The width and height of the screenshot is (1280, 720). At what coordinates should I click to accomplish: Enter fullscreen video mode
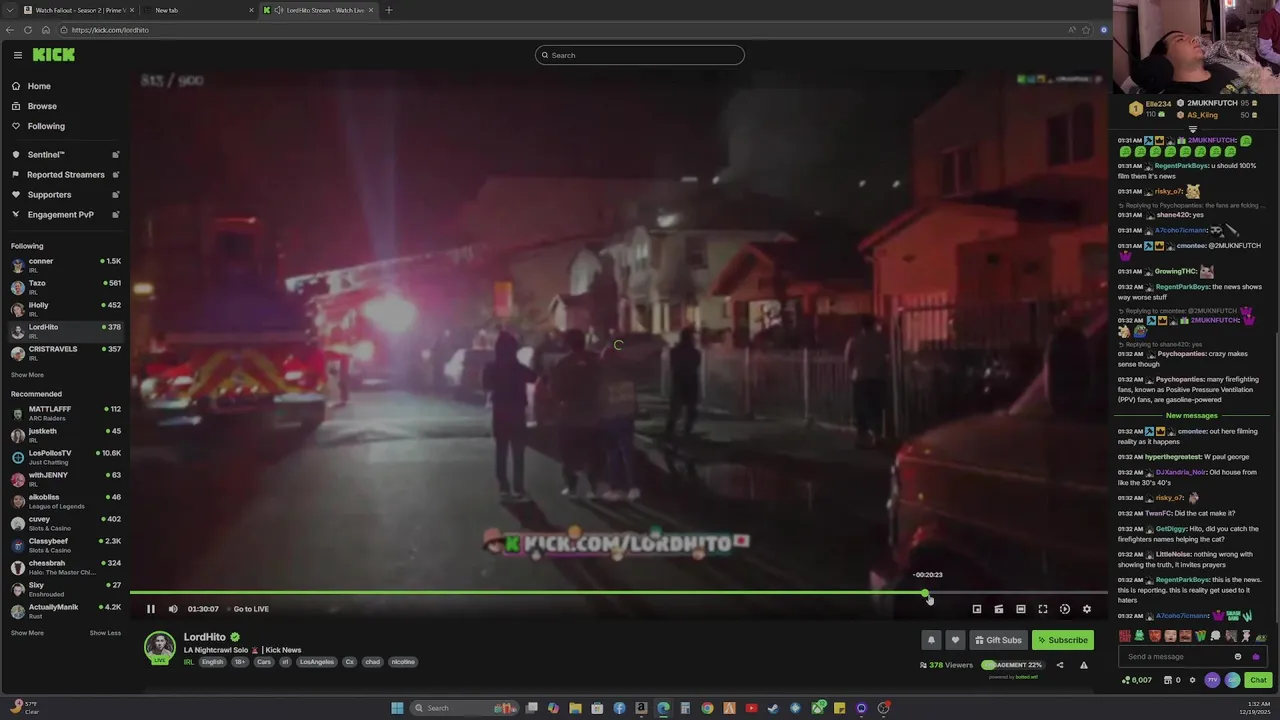(x=1043, y=609)
